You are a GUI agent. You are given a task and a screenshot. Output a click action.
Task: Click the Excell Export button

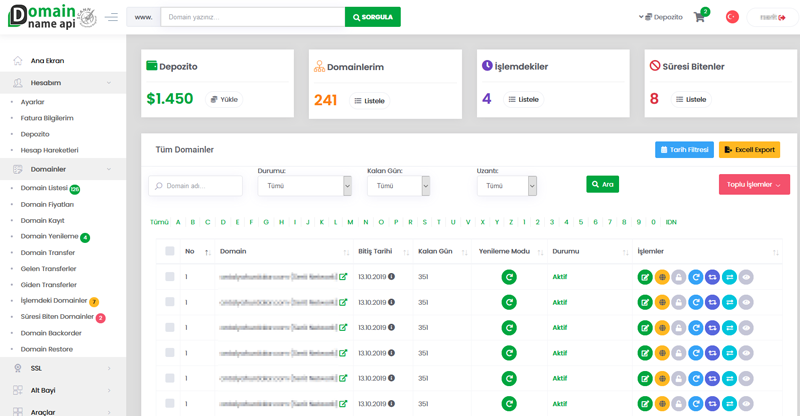(749, 150)
